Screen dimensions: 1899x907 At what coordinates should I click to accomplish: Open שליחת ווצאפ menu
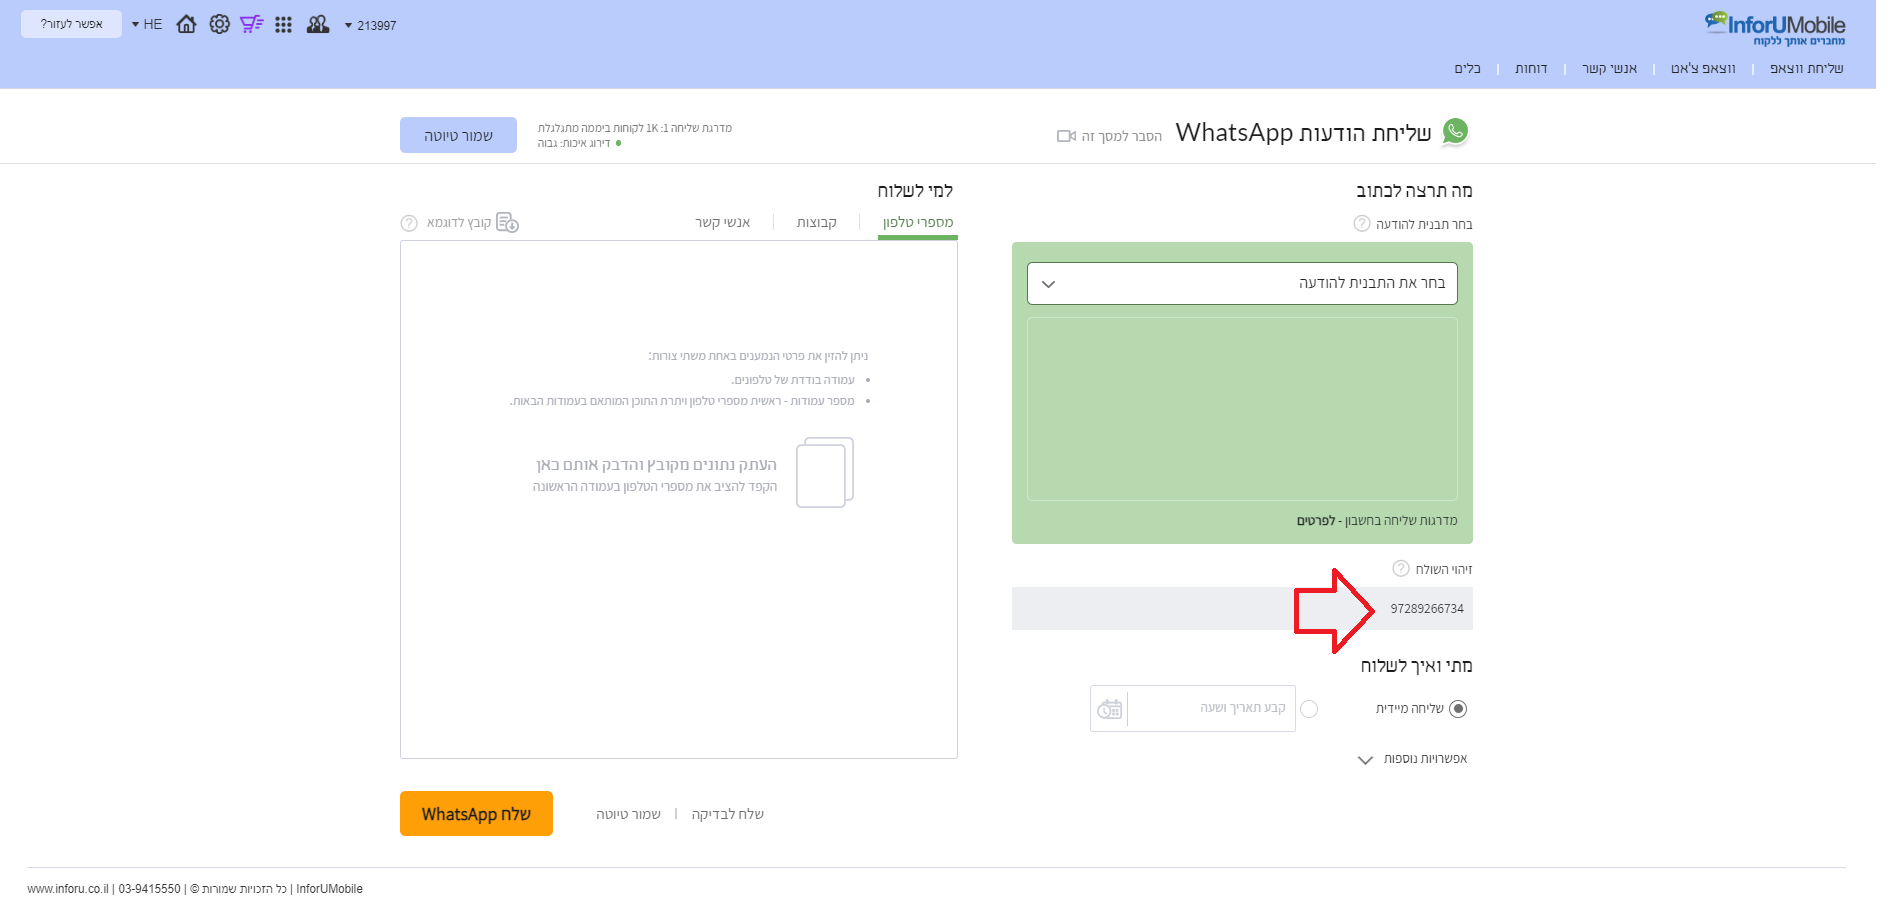[x=1806, y=68]
